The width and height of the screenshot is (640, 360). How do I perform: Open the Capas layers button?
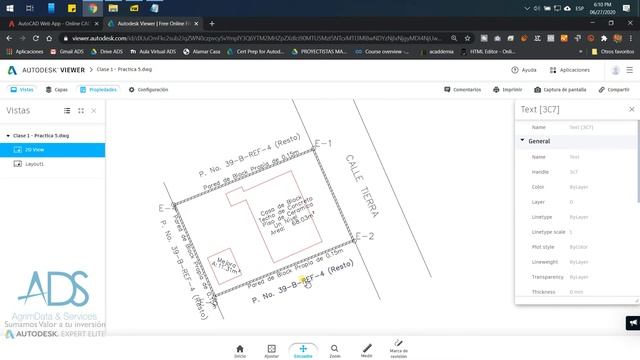click(x=56, y=89)
